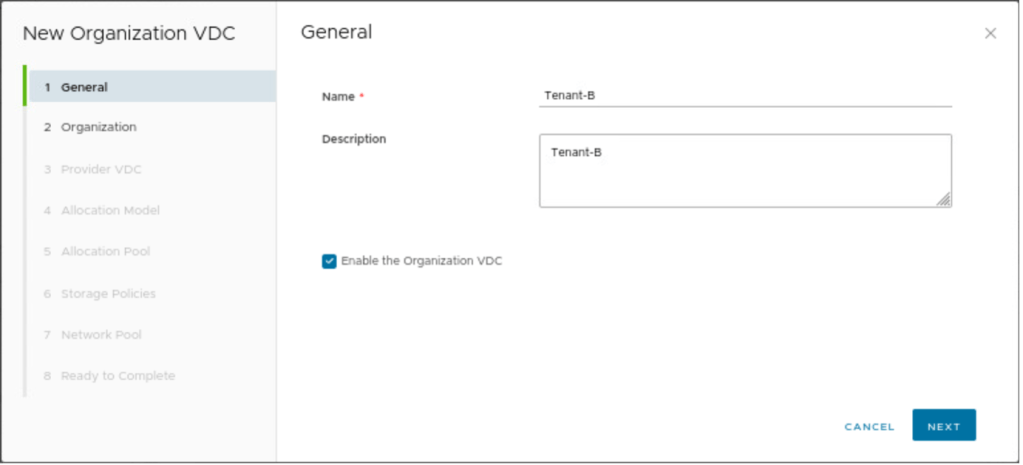Open step 8 Ready to Complete
This screenshot has width=1023, height=465.
117,376
